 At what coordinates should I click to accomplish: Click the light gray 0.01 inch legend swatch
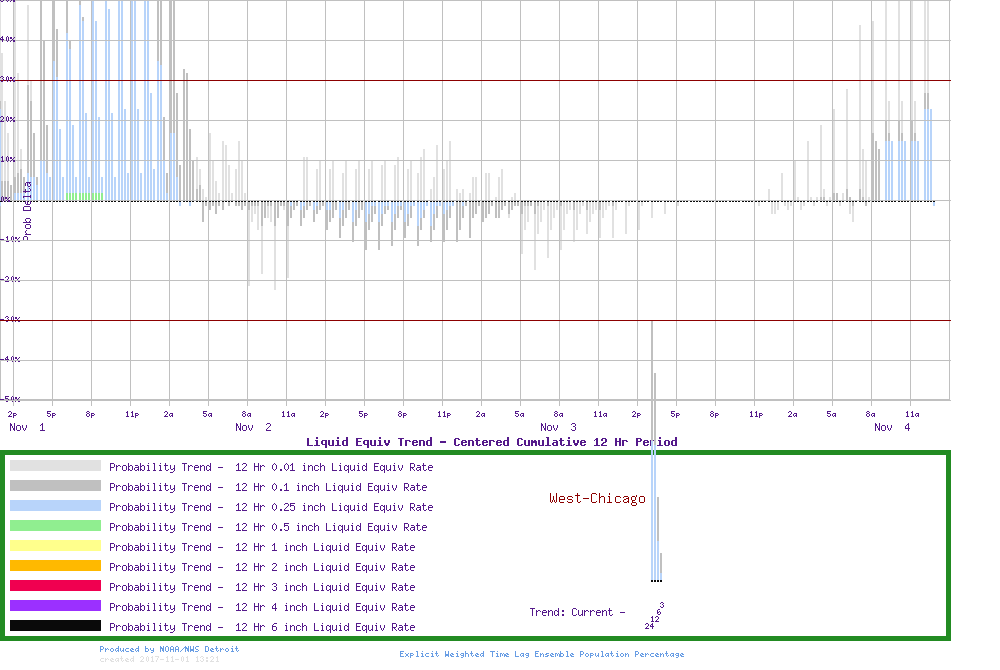click(55, 466)
